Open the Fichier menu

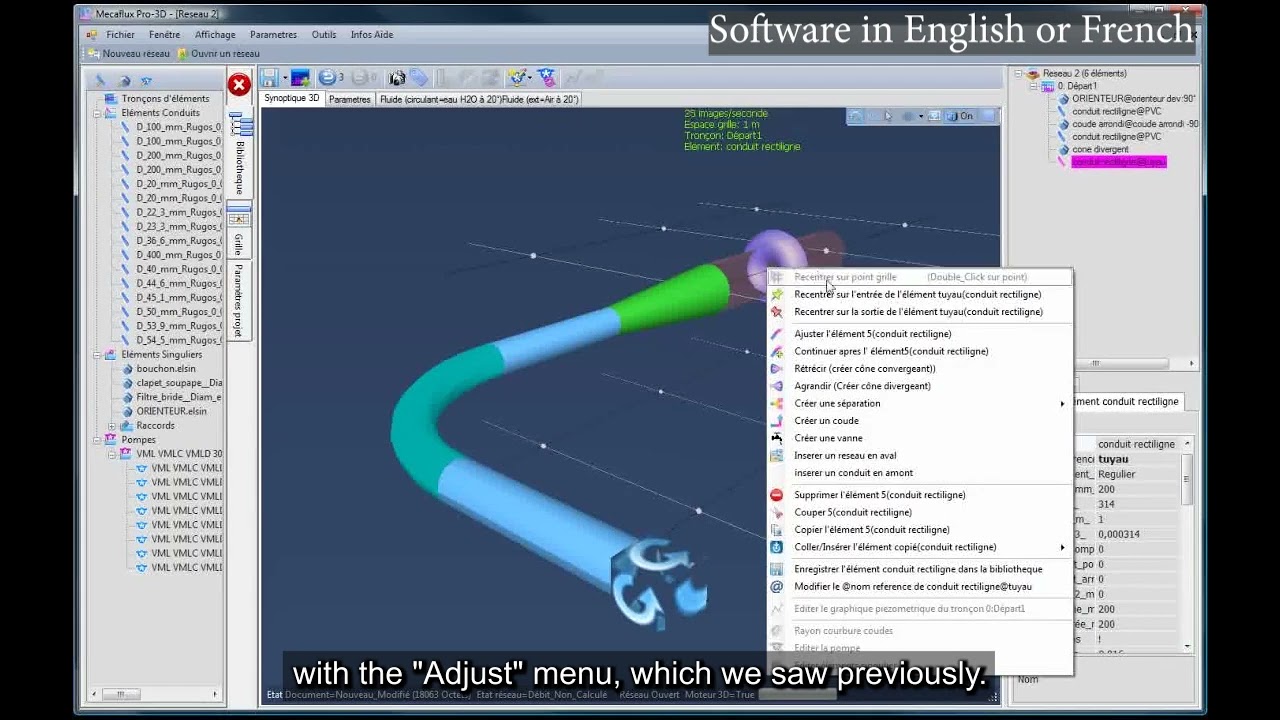pyautogui.click(x=120, y=35)
